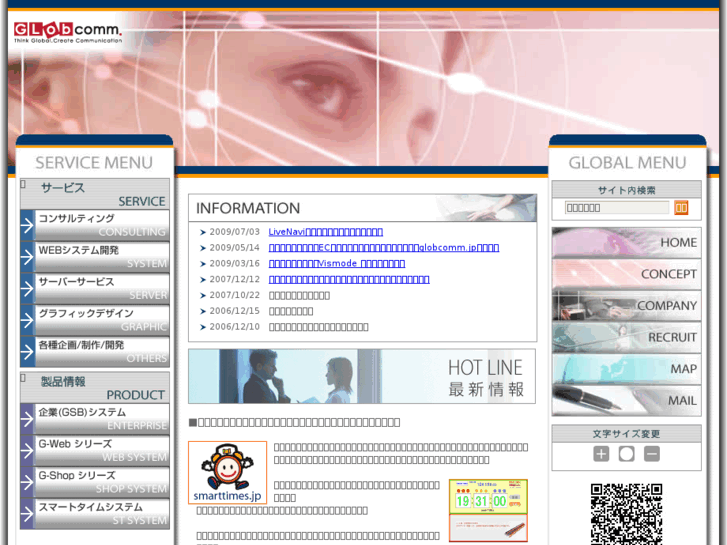Open the 2009/07/03 LiveNavi news link
This screenshot has width=727, height=545.
click(x=325, y=232)
